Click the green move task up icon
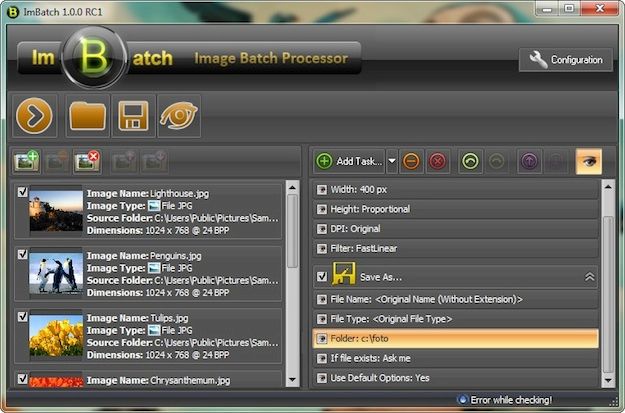 (470, 161)
